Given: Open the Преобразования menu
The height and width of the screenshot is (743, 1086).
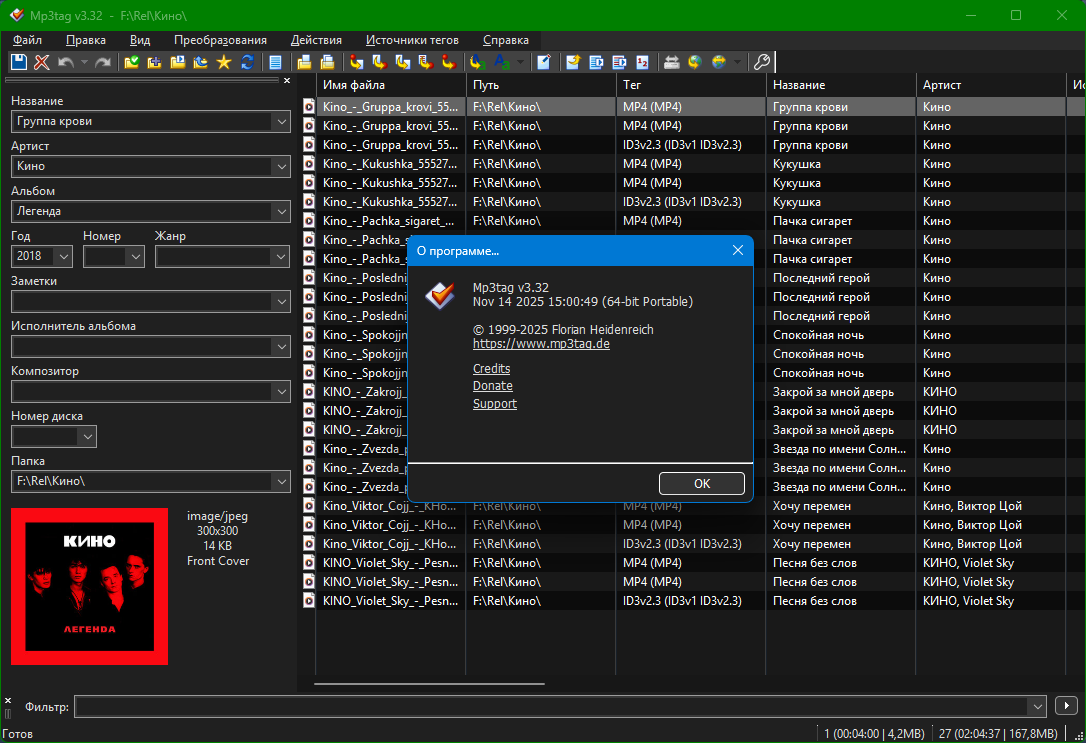Looking at the screenshot, I should coord(220,40).
